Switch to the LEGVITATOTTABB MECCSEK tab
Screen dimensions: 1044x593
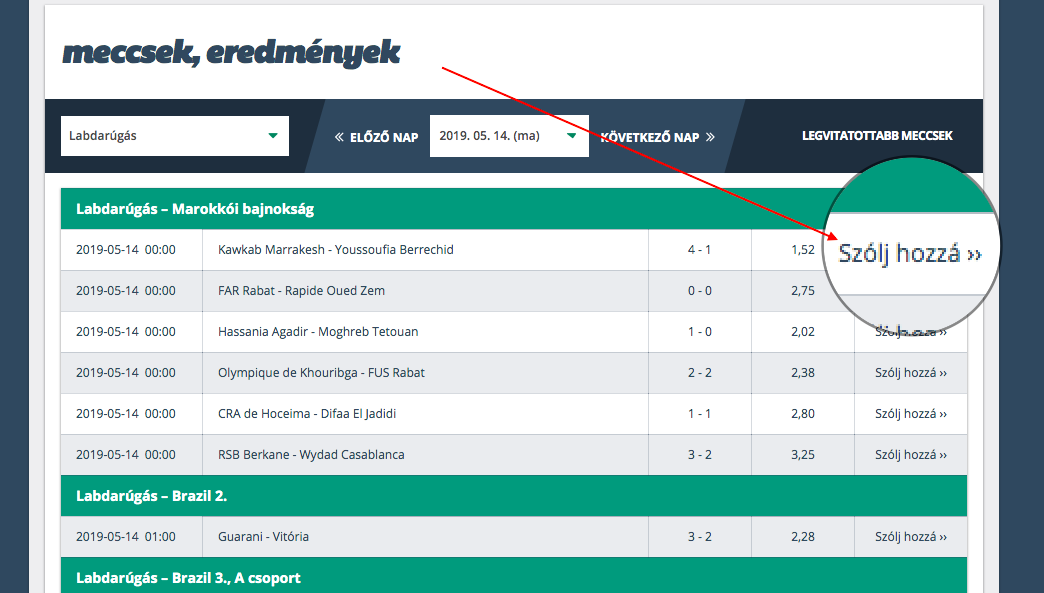[877, 136]
